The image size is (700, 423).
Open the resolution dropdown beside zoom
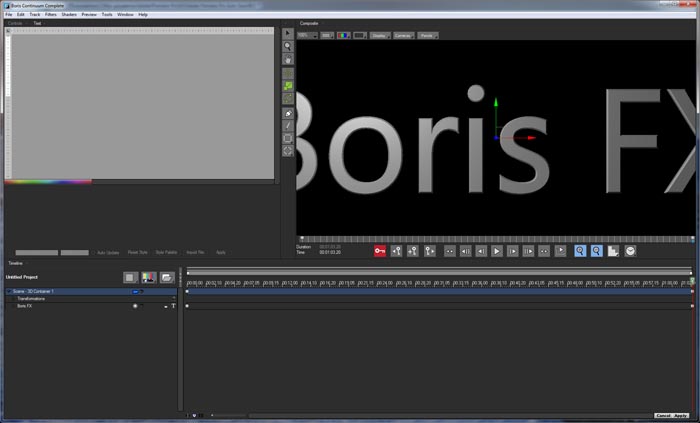click(x=327, y=35)
